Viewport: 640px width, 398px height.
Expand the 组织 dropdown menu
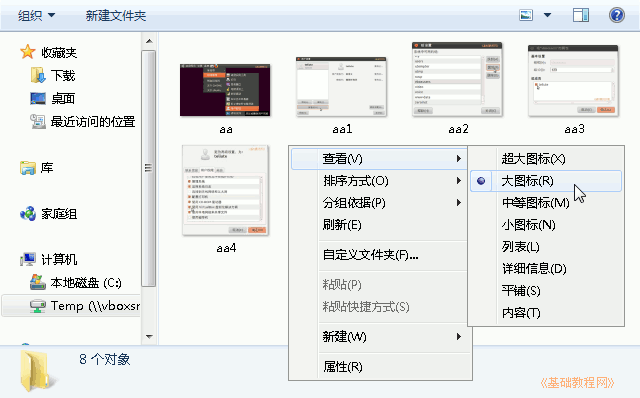(36, 16)
